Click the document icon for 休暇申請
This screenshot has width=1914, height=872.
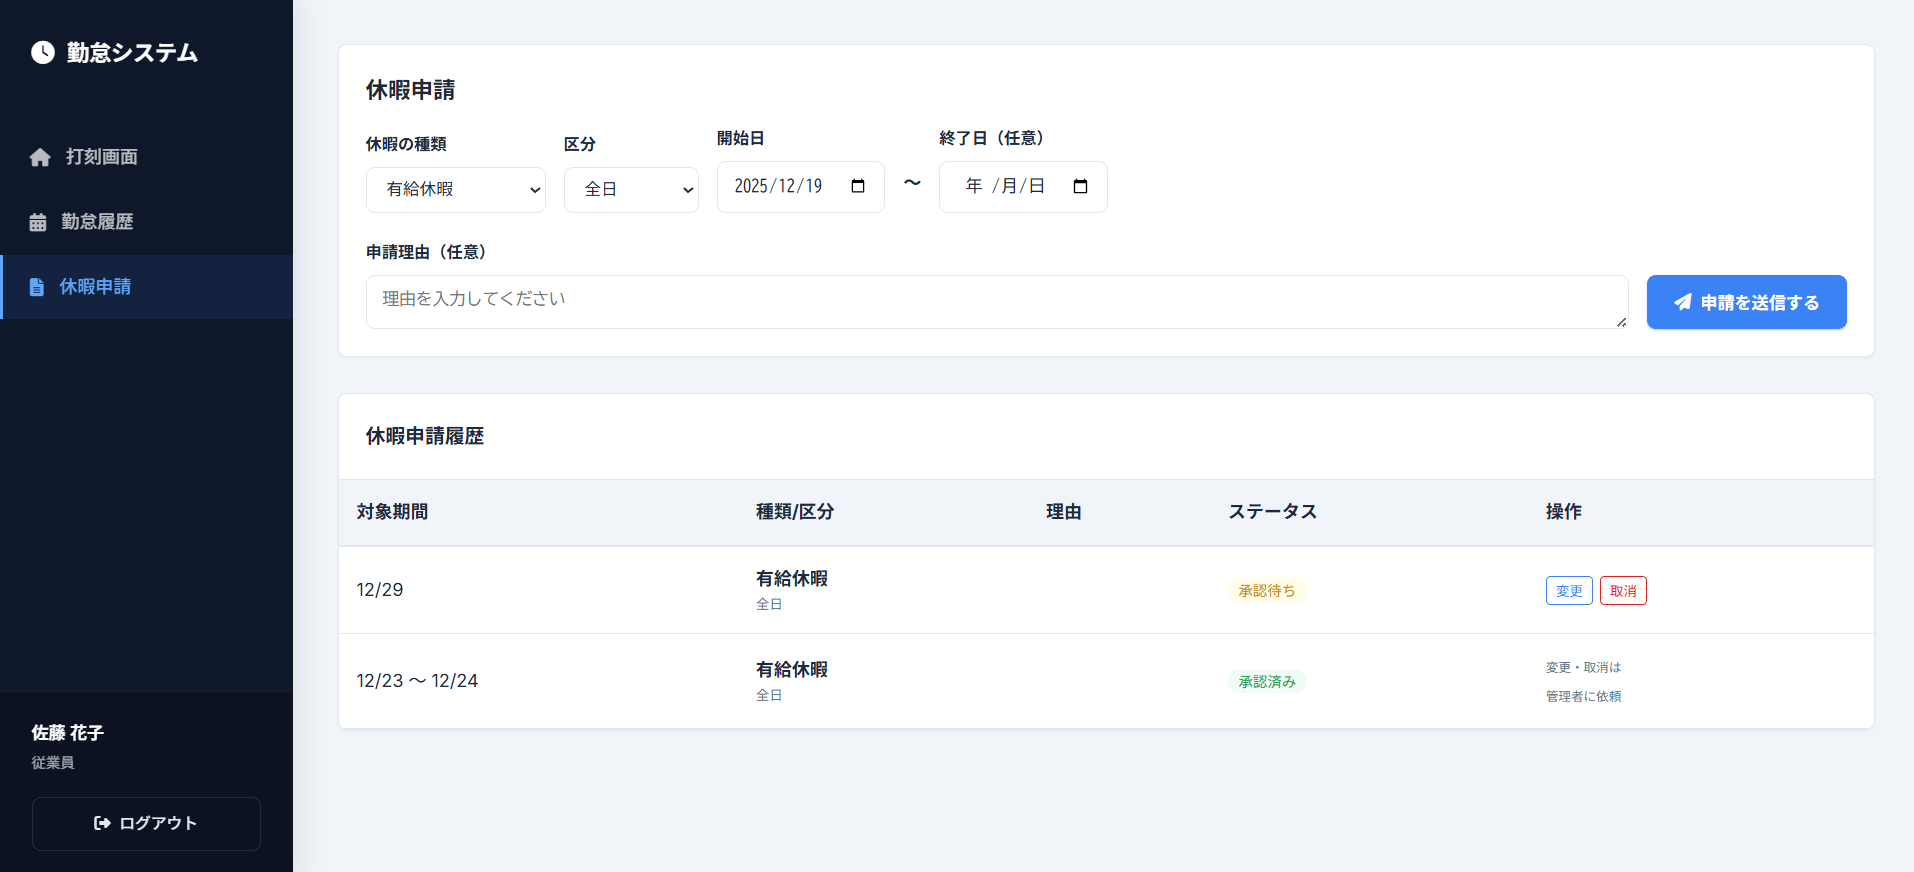[x=37, y=287]
